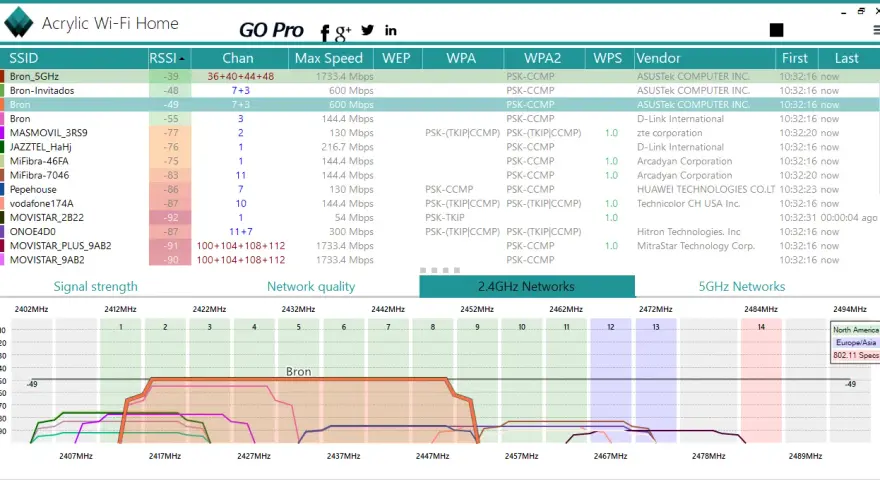The width and height of the screenshot is (880, 480).
Task: Click the Europe/Asia legend entry
Action: coord(855,342)
